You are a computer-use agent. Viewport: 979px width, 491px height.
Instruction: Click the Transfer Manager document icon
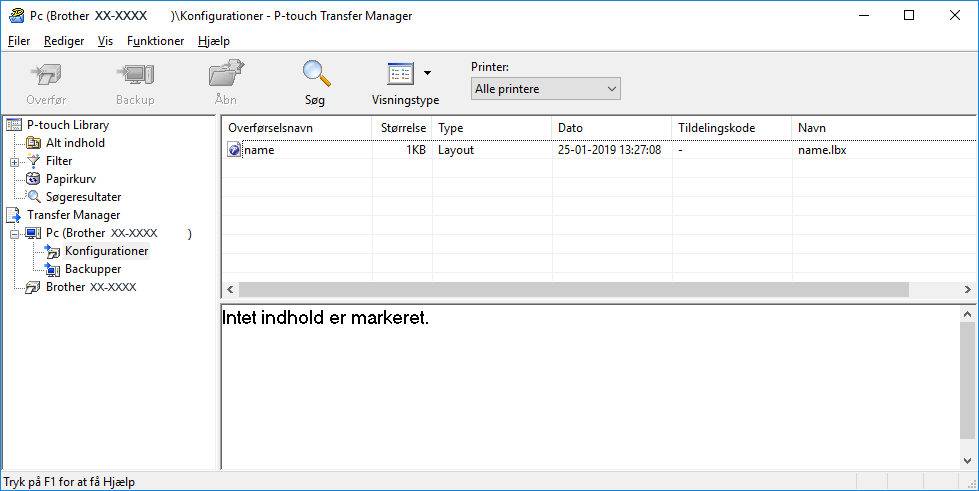14,216
